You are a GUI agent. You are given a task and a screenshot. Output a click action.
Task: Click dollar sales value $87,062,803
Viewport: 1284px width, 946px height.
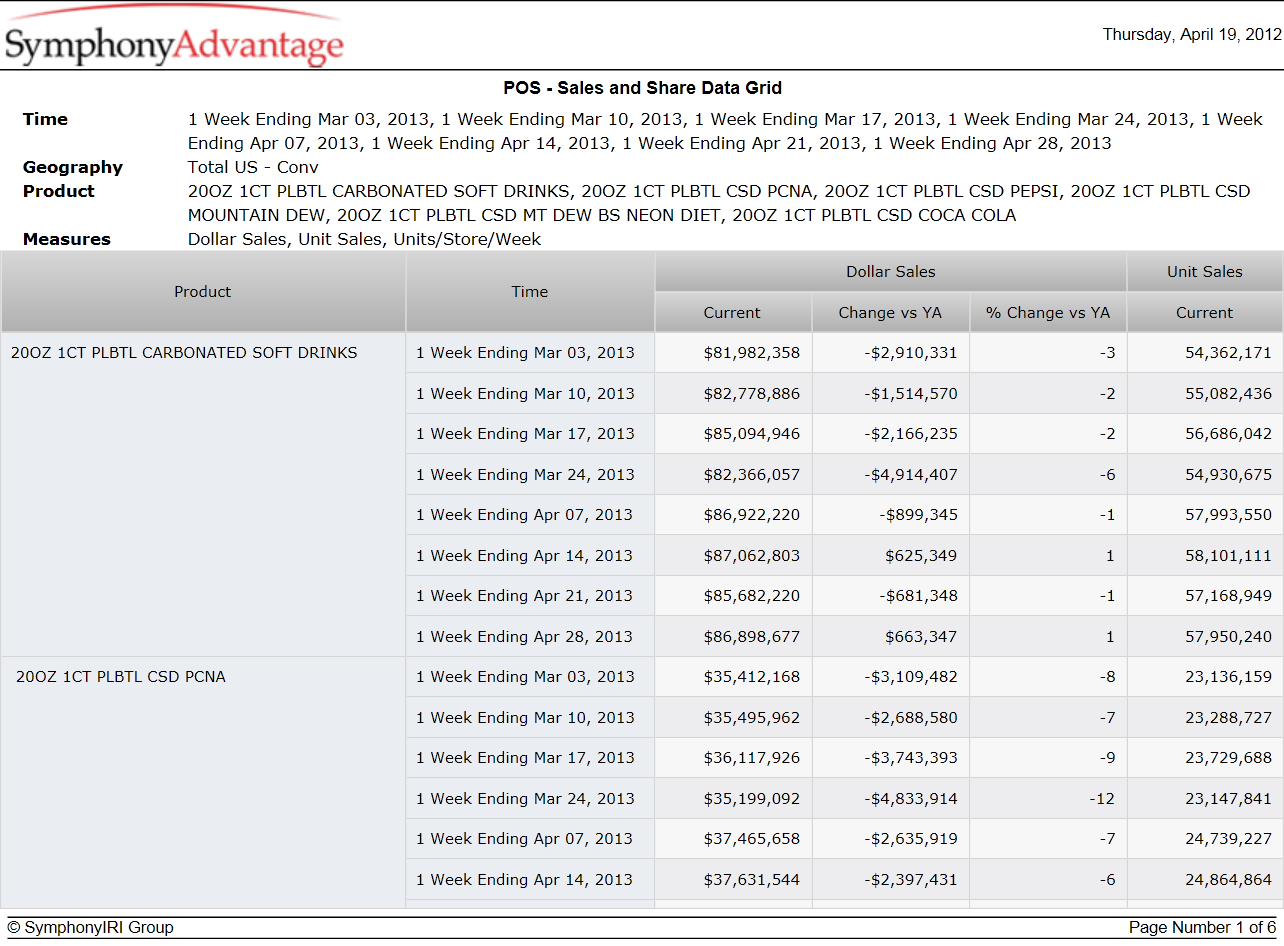[x=752, y=556]
